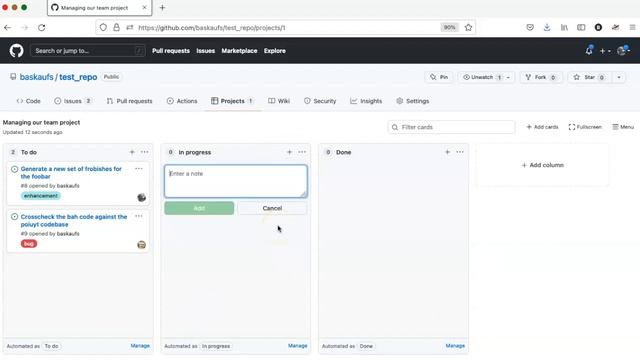Open the Generate a new set of frobishes issue
Image resolution: width=640 pixels, height=360 pixels.
point(71,173)
